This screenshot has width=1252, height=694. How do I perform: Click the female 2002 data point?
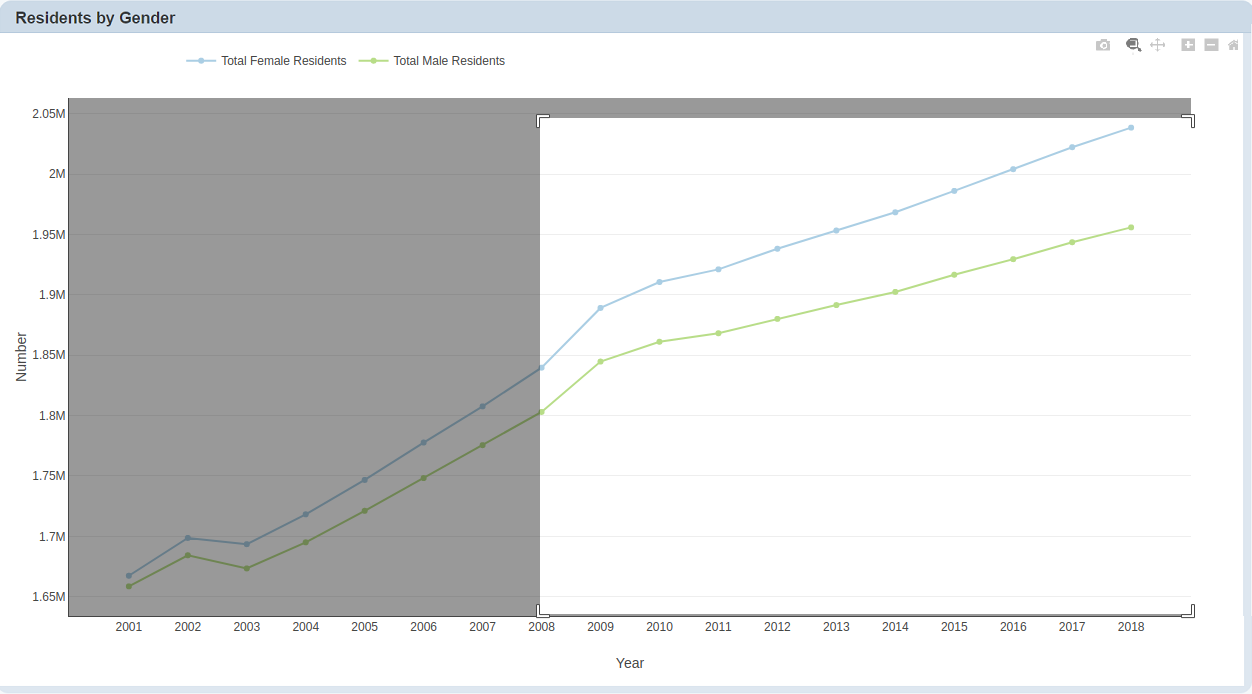coord(188,538)
